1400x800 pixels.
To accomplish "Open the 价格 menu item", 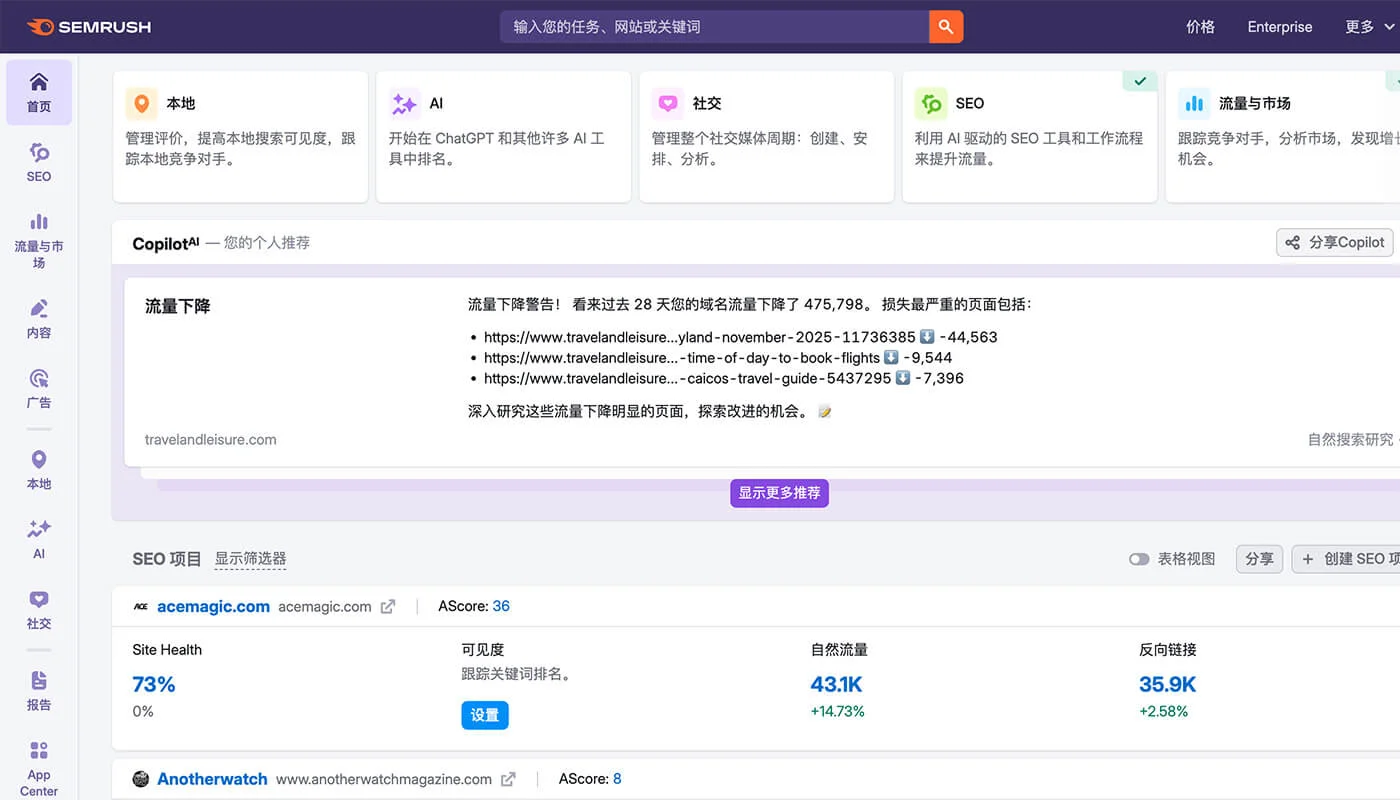I will click(1199, 27).
